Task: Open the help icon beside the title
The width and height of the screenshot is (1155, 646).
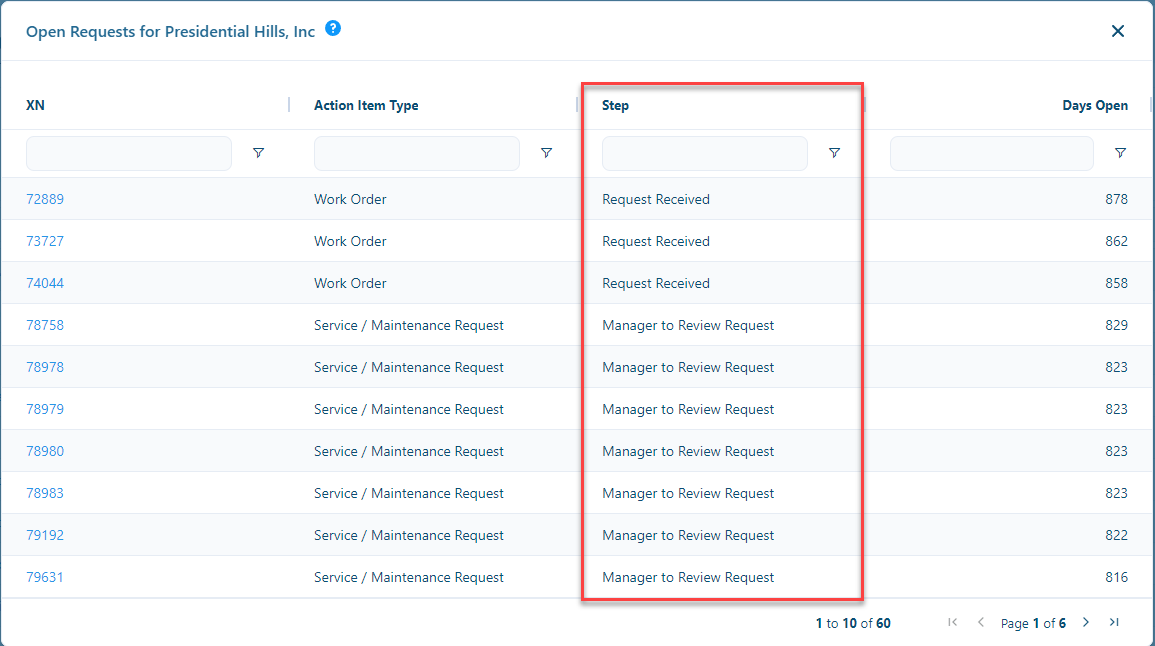Action: [333, 29]
